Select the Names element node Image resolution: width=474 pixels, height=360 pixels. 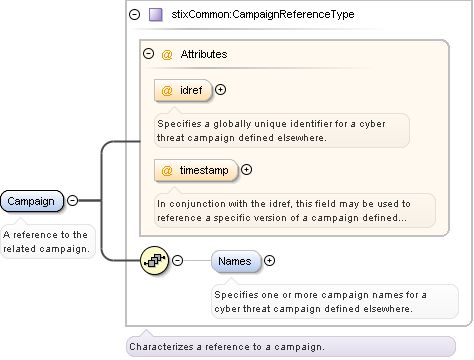pyautogui.click(x=236, y=261)
